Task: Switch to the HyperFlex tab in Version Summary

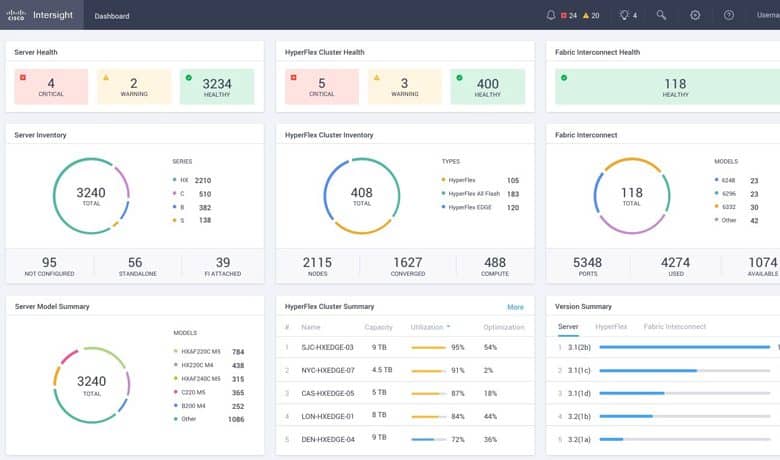Action: pos(611,327)
